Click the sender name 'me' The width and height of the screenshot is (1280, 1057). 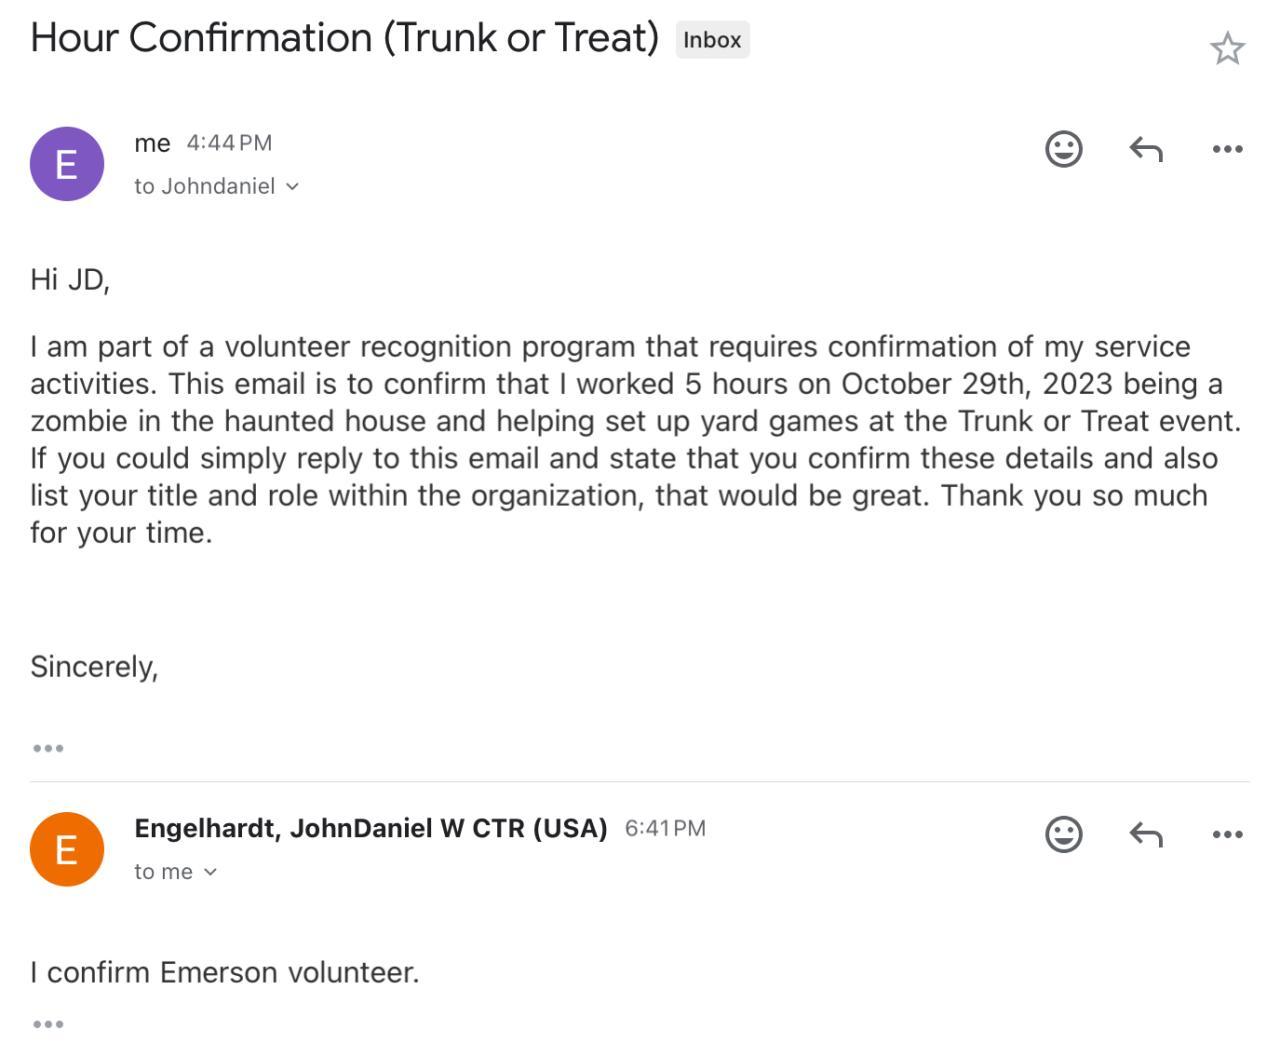152,143
